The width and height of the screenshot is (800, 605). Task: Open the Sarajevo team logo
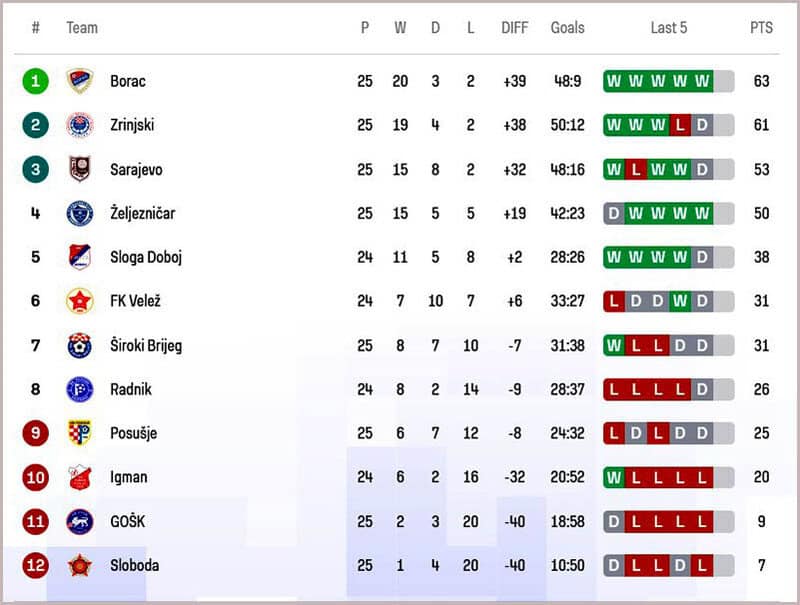point(79,169)
